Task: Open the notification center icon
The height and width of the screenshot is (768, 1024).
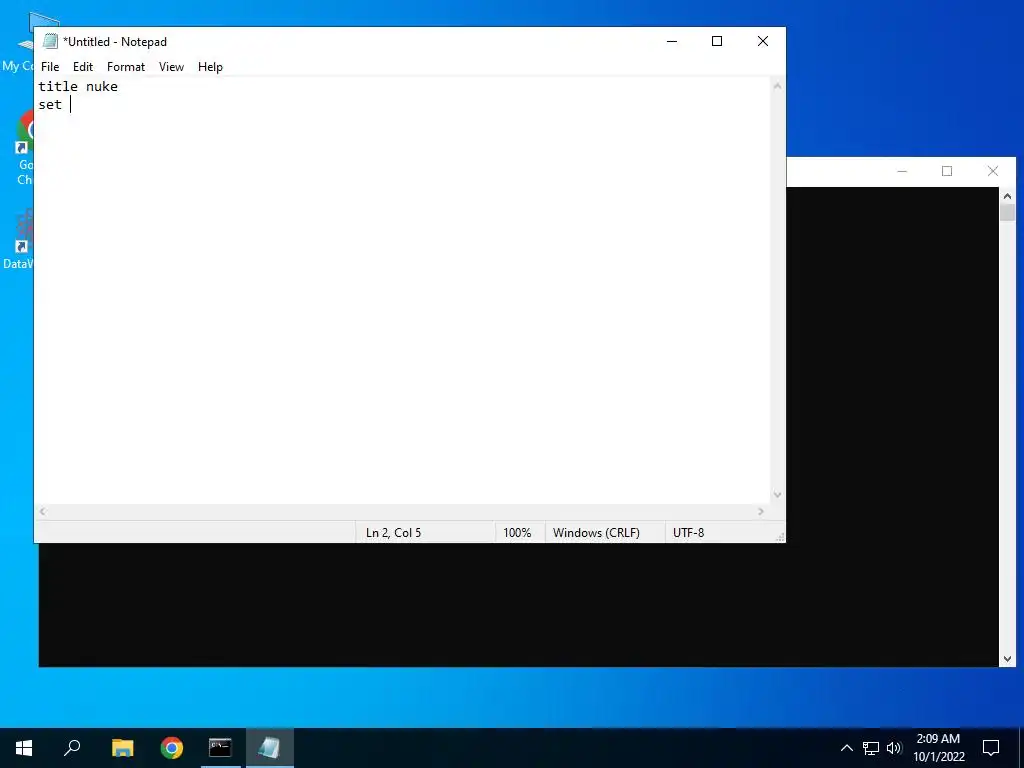Action: click(x=991, y=748)
